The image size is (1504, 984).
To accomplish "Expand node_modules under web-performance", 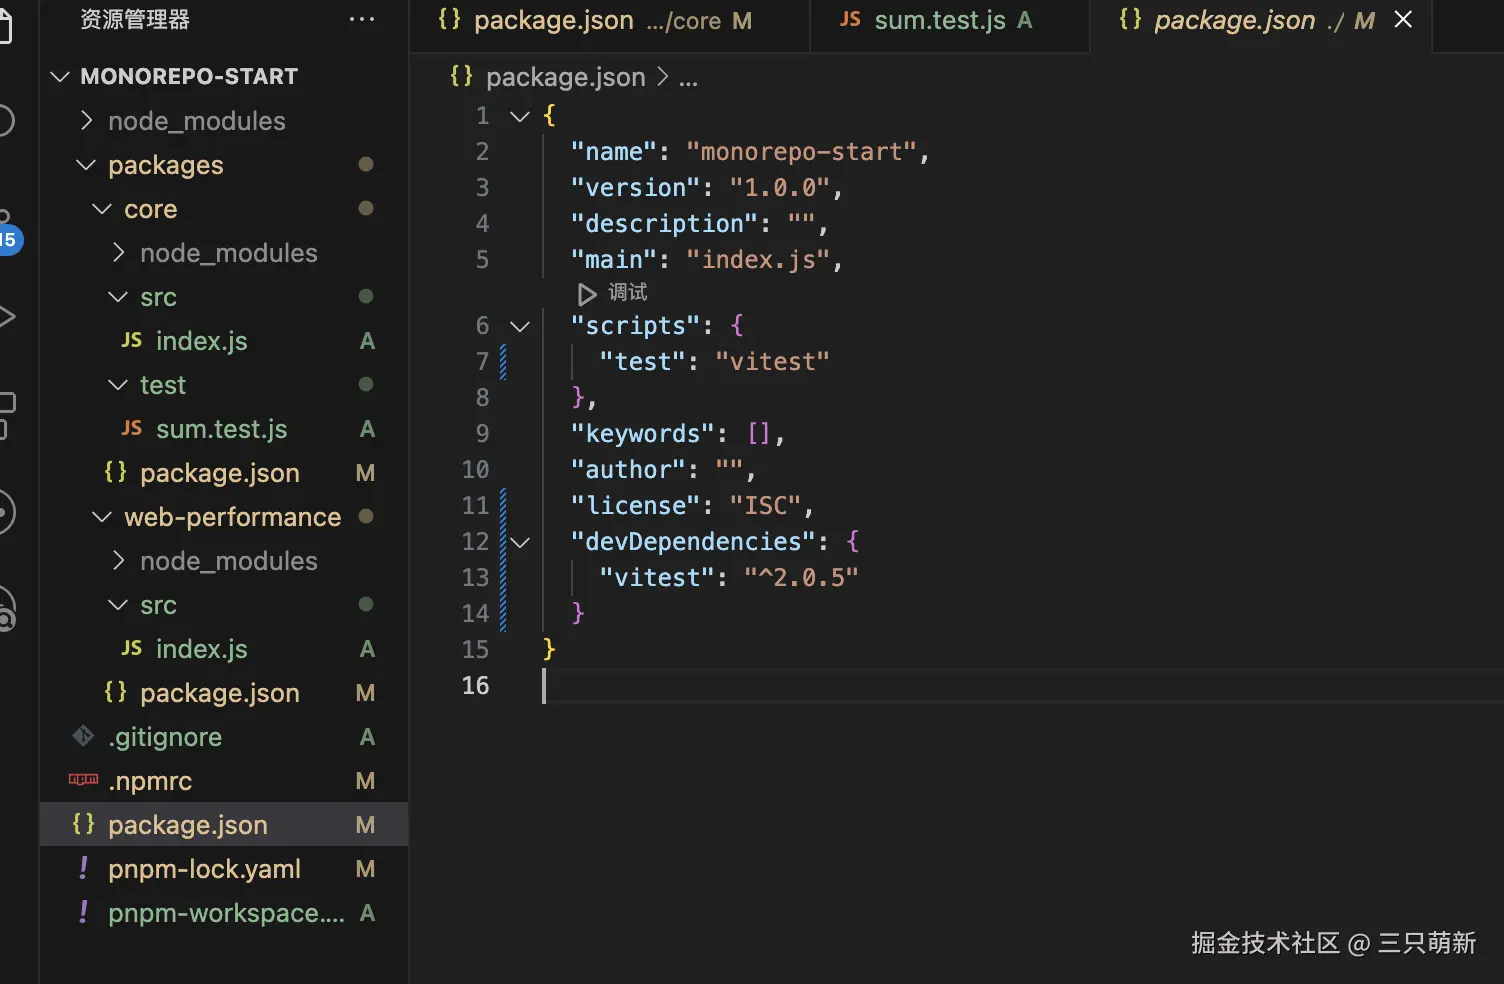I will (118, 561).
